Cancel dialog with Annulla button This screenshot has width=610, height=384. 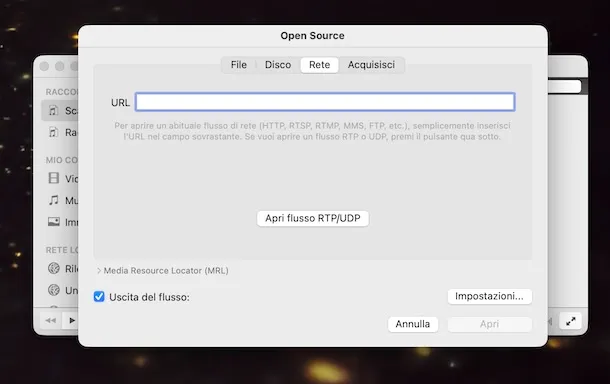pyautogui.click(x=413, y=324)
